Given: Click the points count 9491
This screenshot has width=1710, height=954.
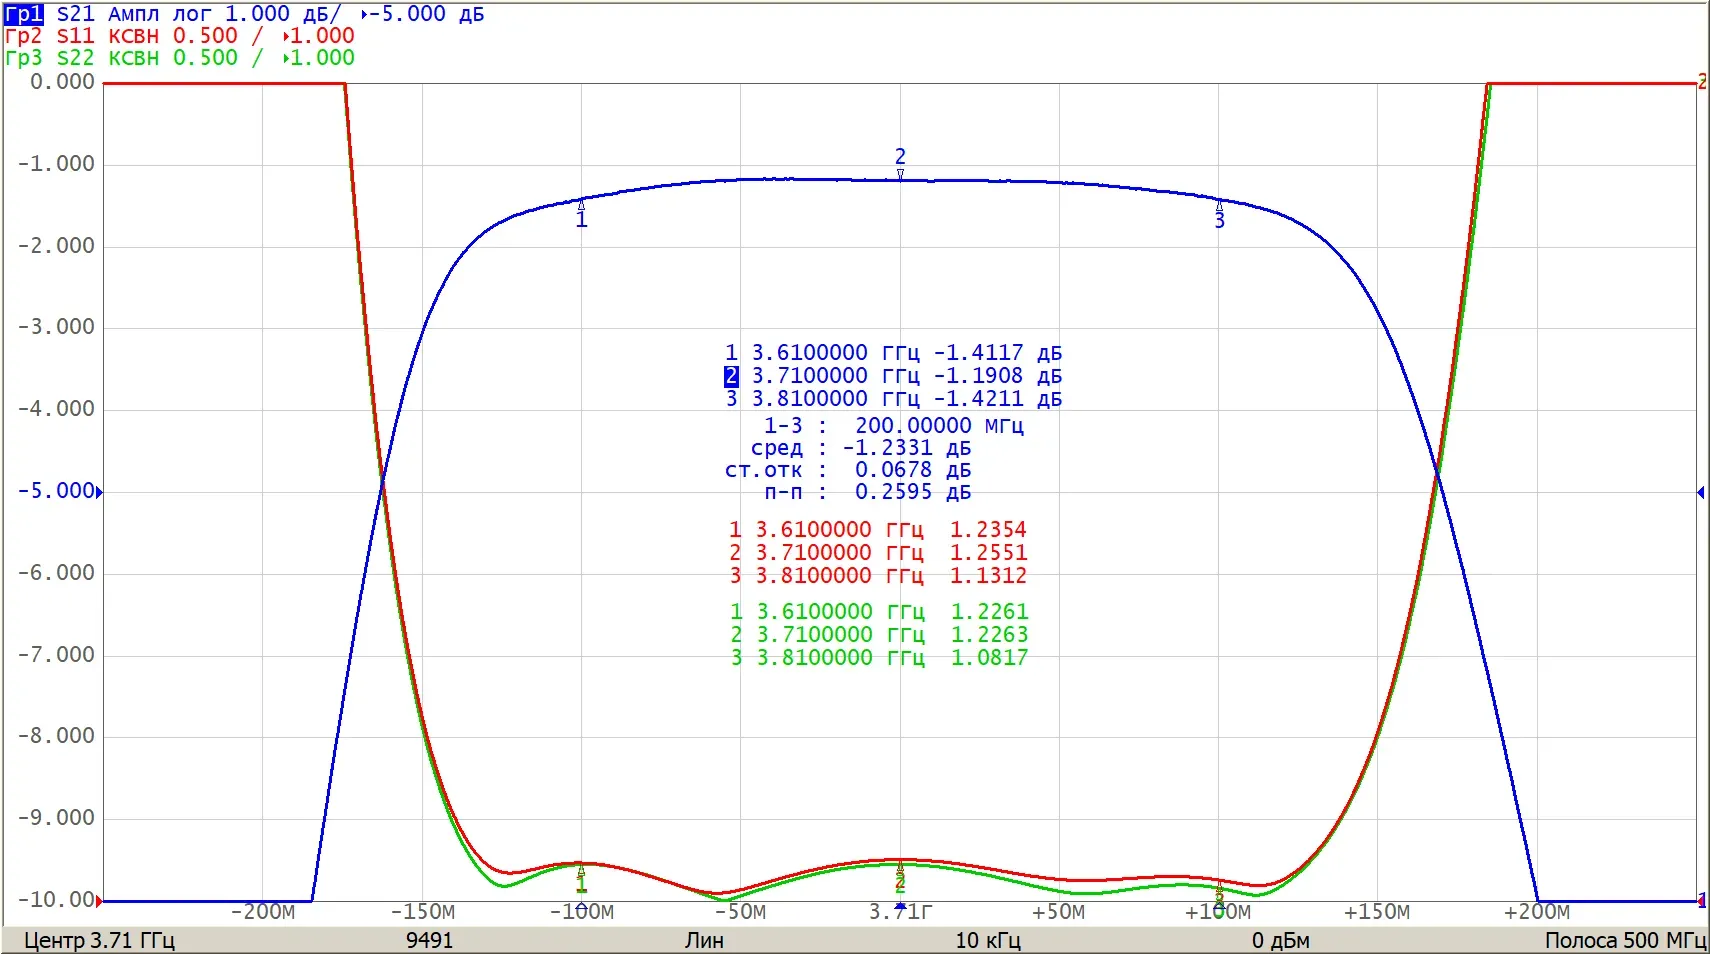Looking at the screenshot, I should tap(429, 941).
